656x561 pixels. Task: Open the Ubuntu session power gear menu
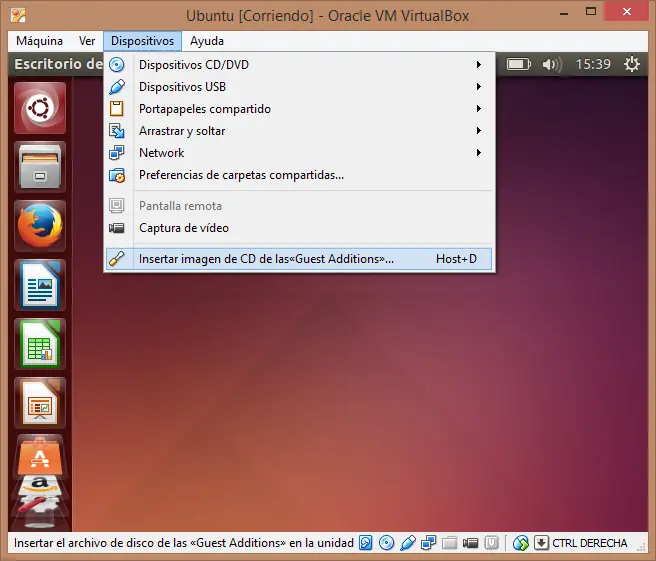631,64
